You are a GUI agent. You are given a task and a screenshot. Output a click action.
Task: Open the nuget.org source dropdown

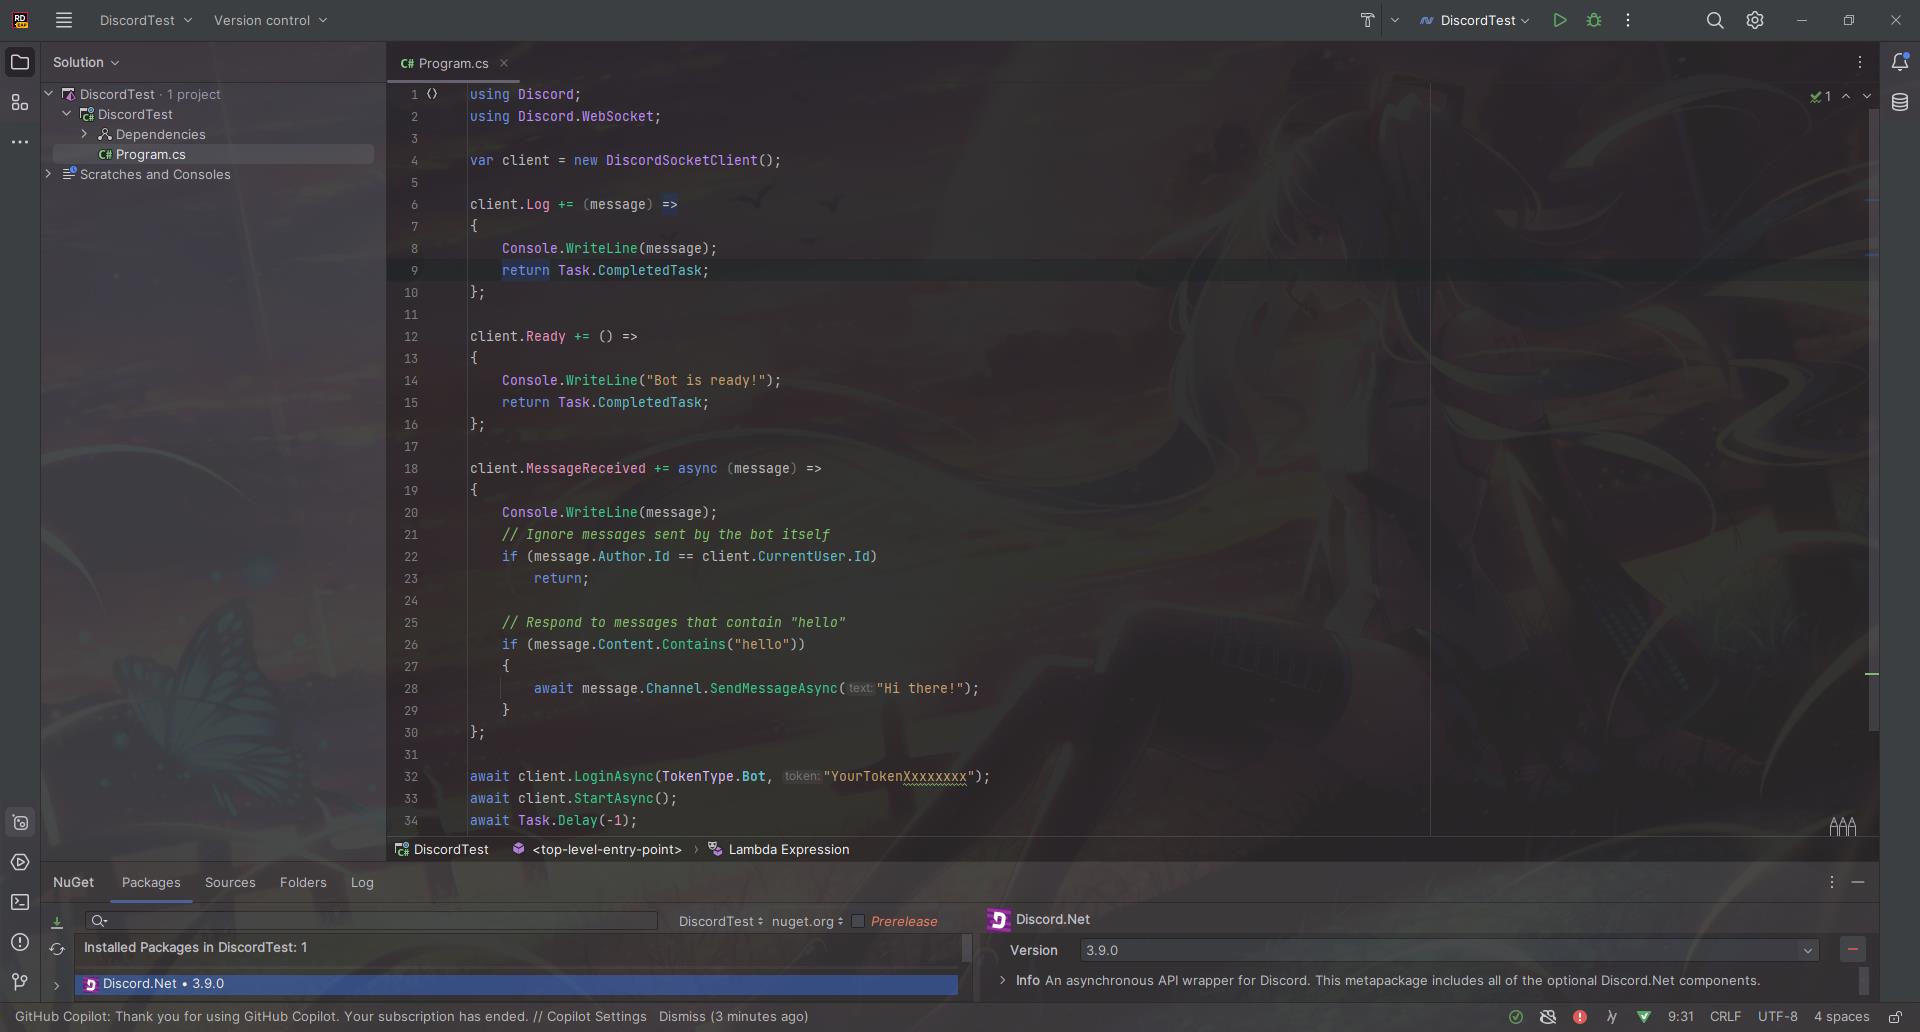tap(807, 921)
